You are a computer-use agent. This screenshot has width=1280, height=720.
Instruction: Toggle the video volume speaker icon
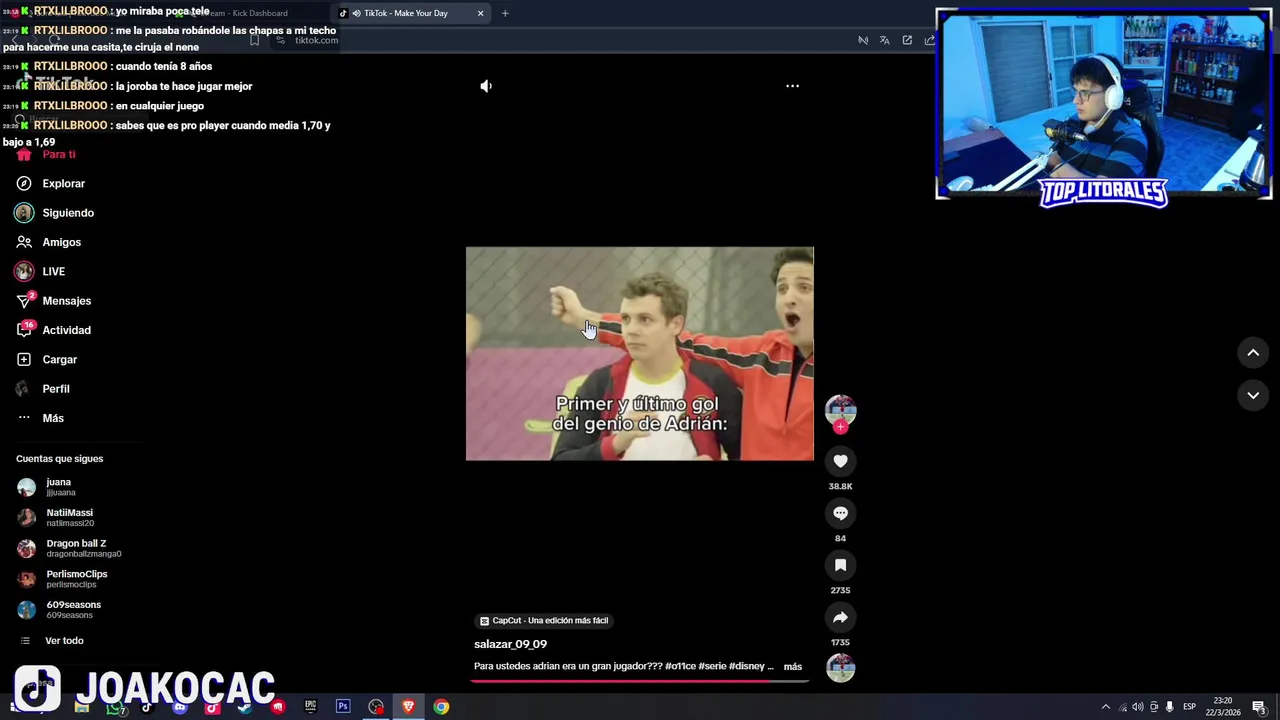pos(486,86)
